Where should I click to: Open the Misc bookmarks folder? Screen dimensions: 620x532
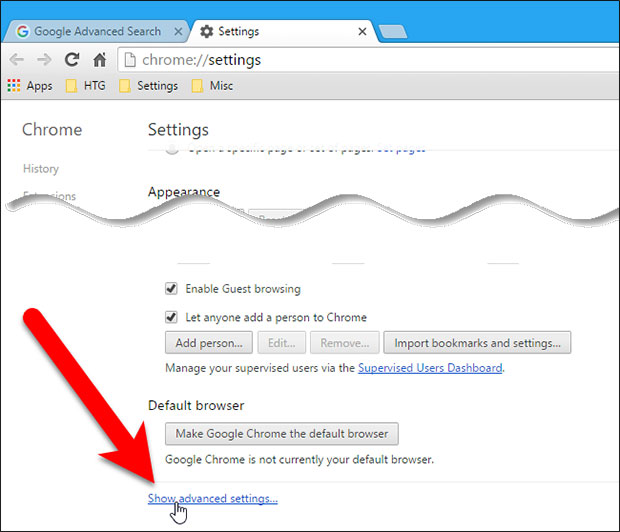(x=212, y=86)
